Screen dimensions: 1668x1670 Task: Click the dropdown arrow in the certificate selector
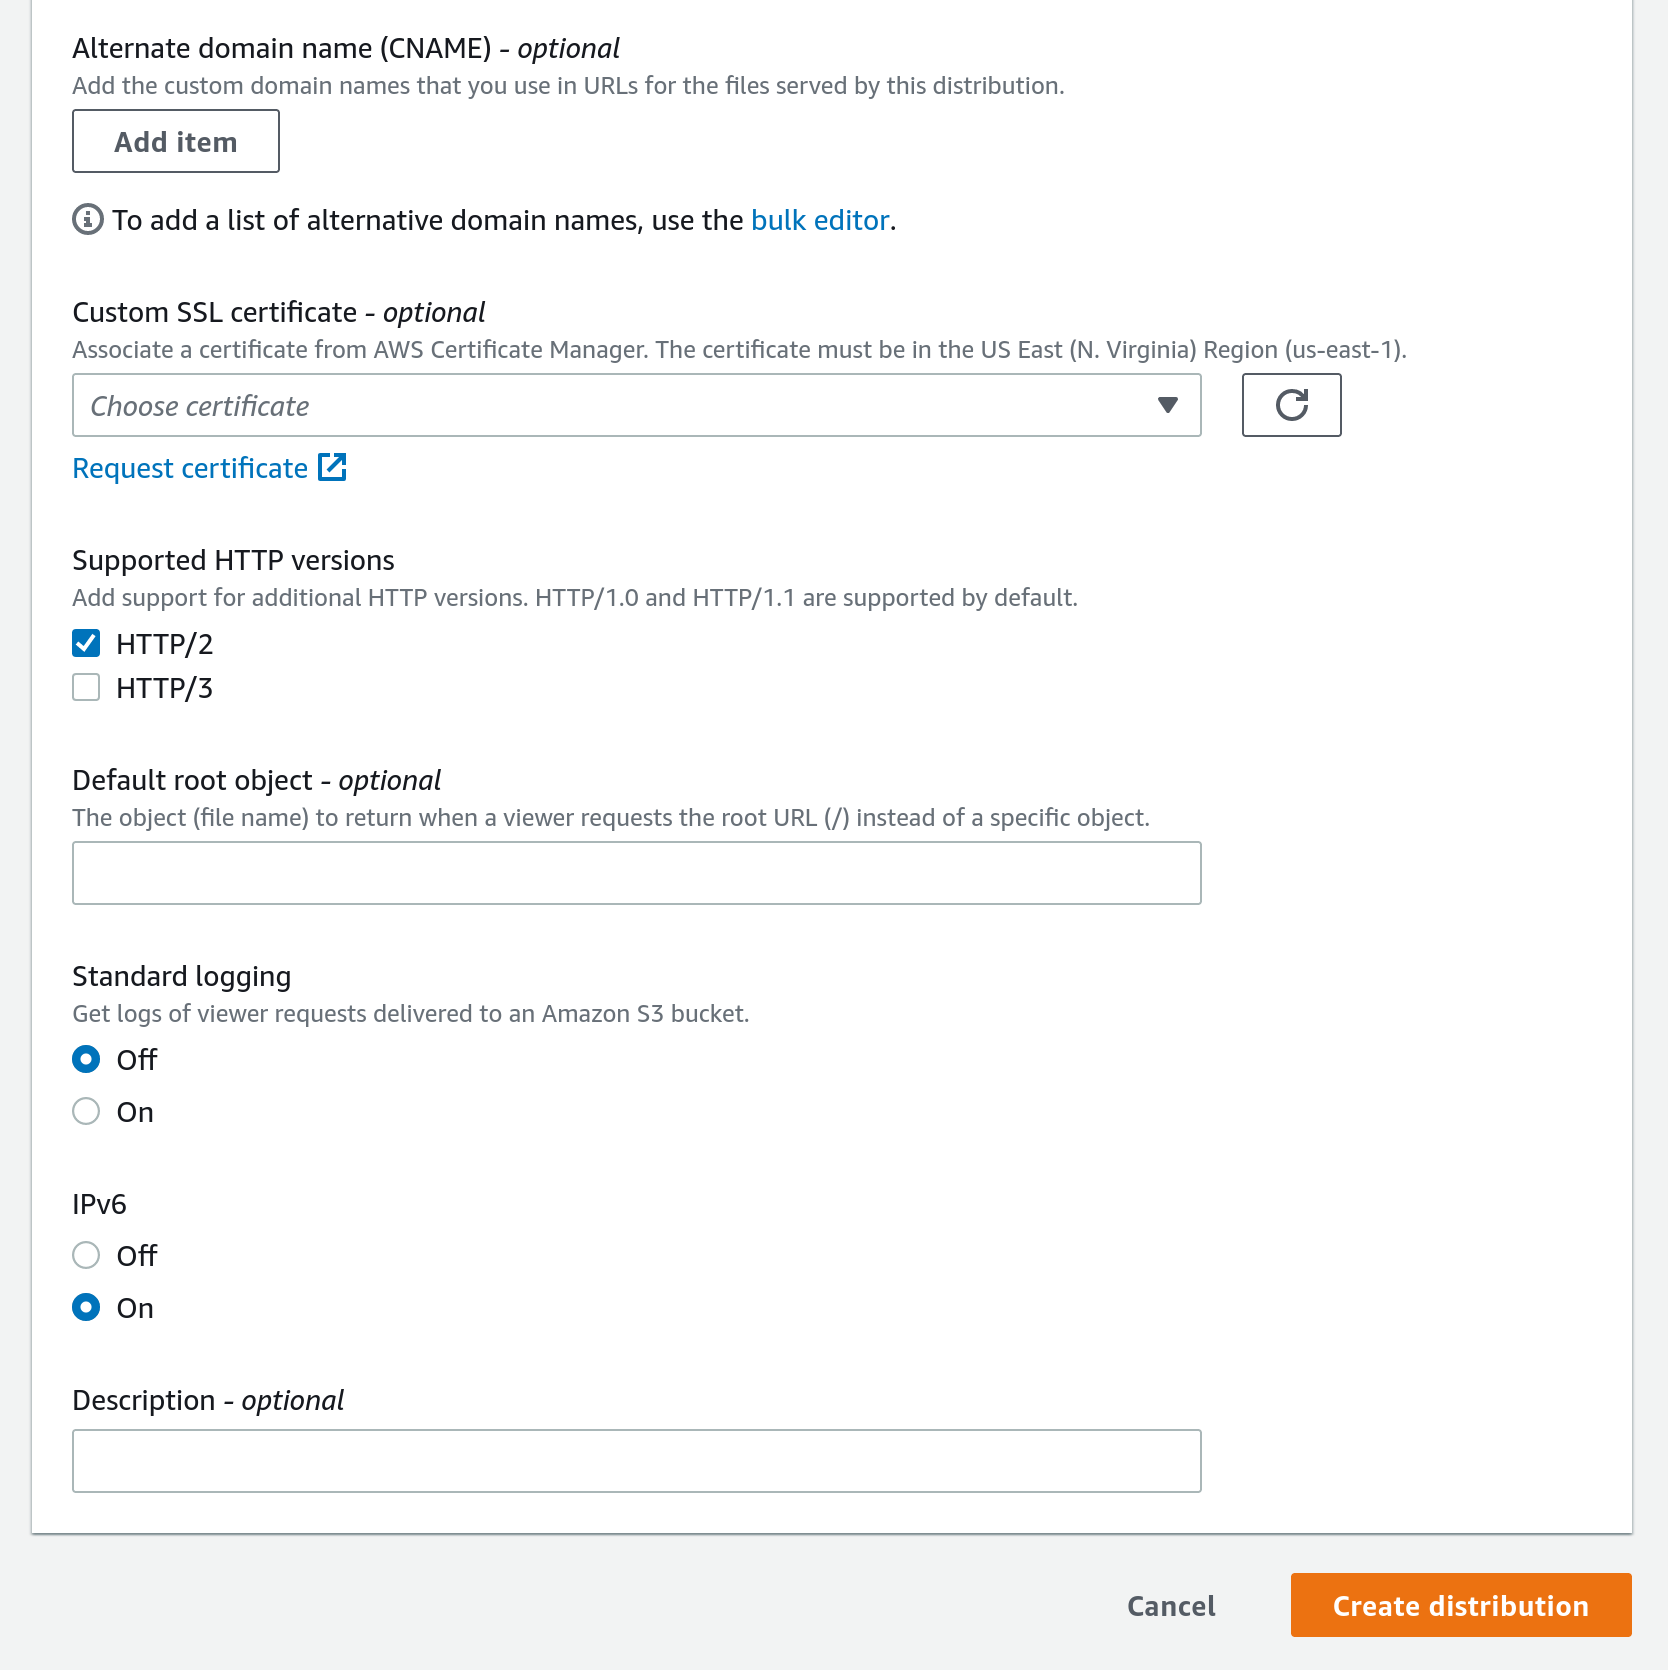click(x=1167, y=405)
